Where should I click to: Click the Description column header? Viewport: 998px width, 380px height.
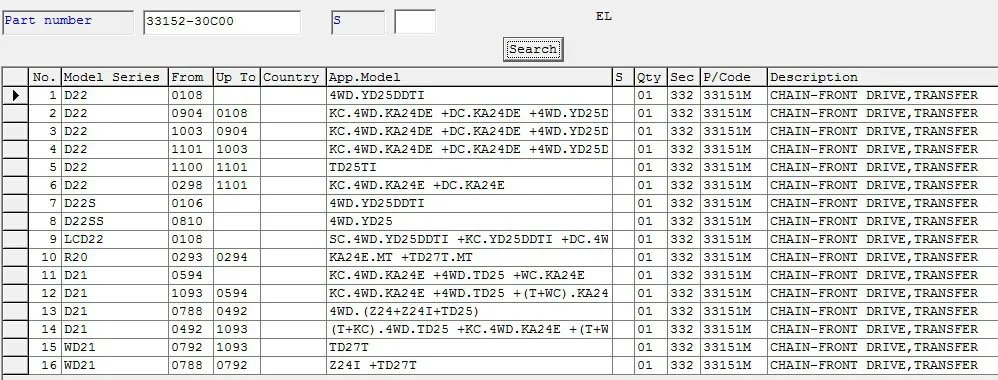pyautogui.click(x=882, y=77)
